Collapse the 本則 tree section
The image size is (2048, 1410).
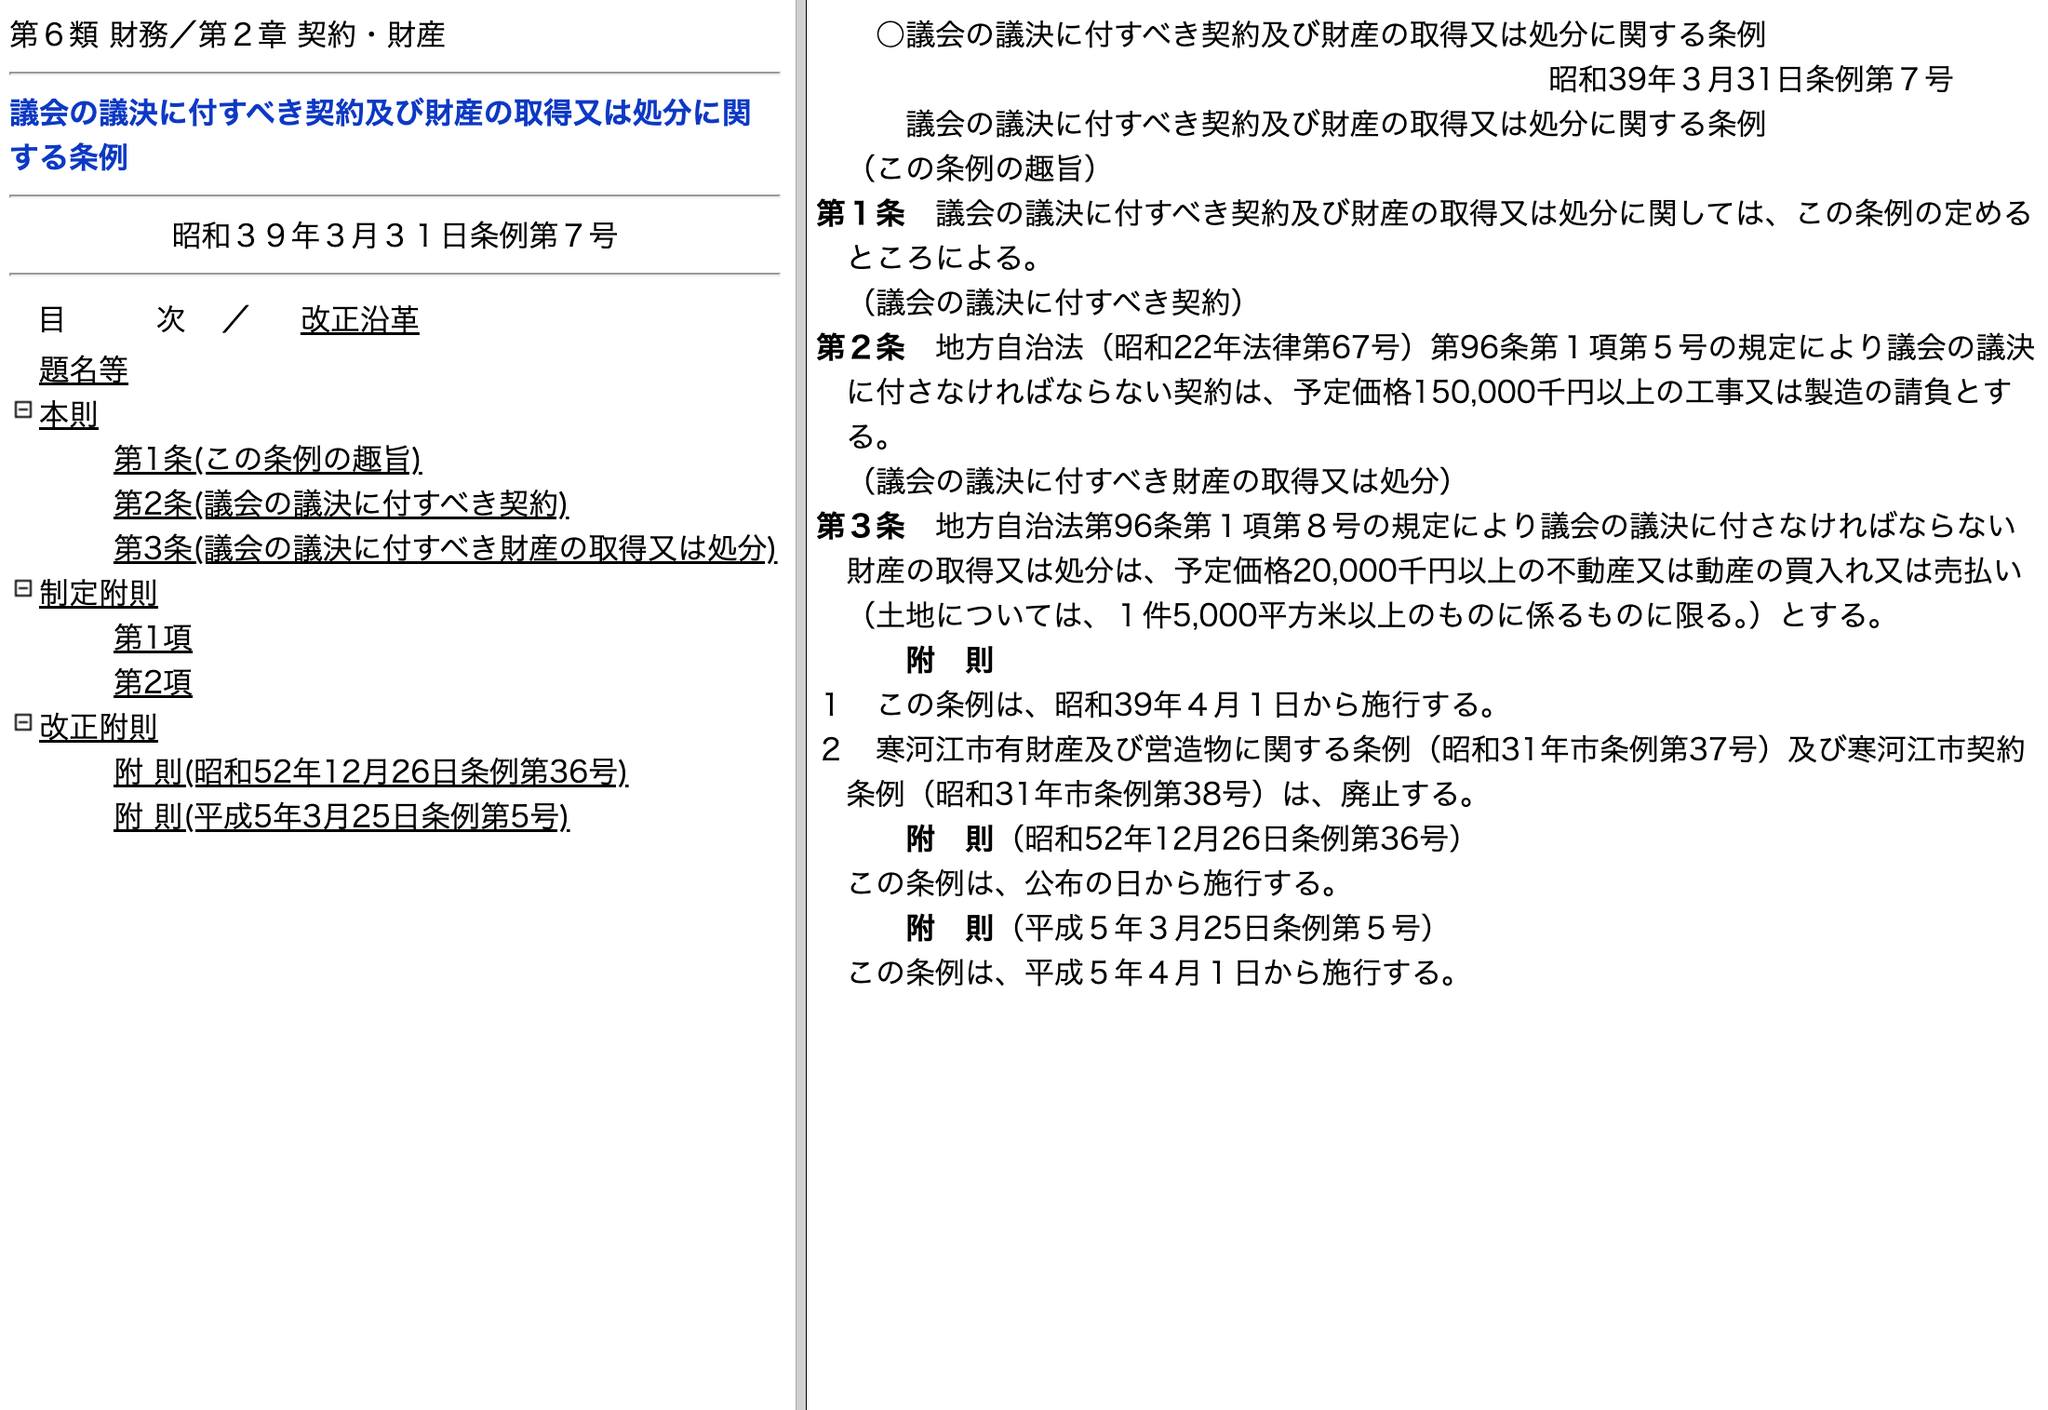pos(23,410)
